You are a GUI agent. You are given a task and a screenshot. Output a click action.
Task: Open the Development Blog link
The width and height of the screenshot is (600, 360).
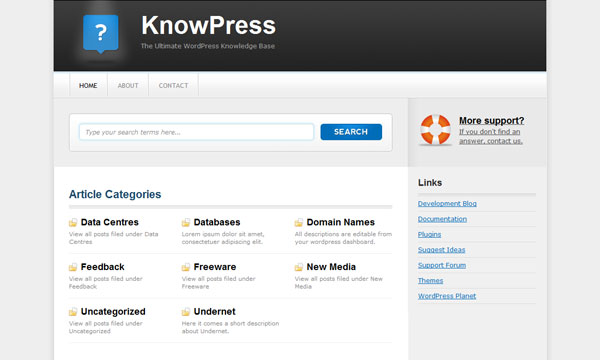pyautogui.click(x=447, y=204)
